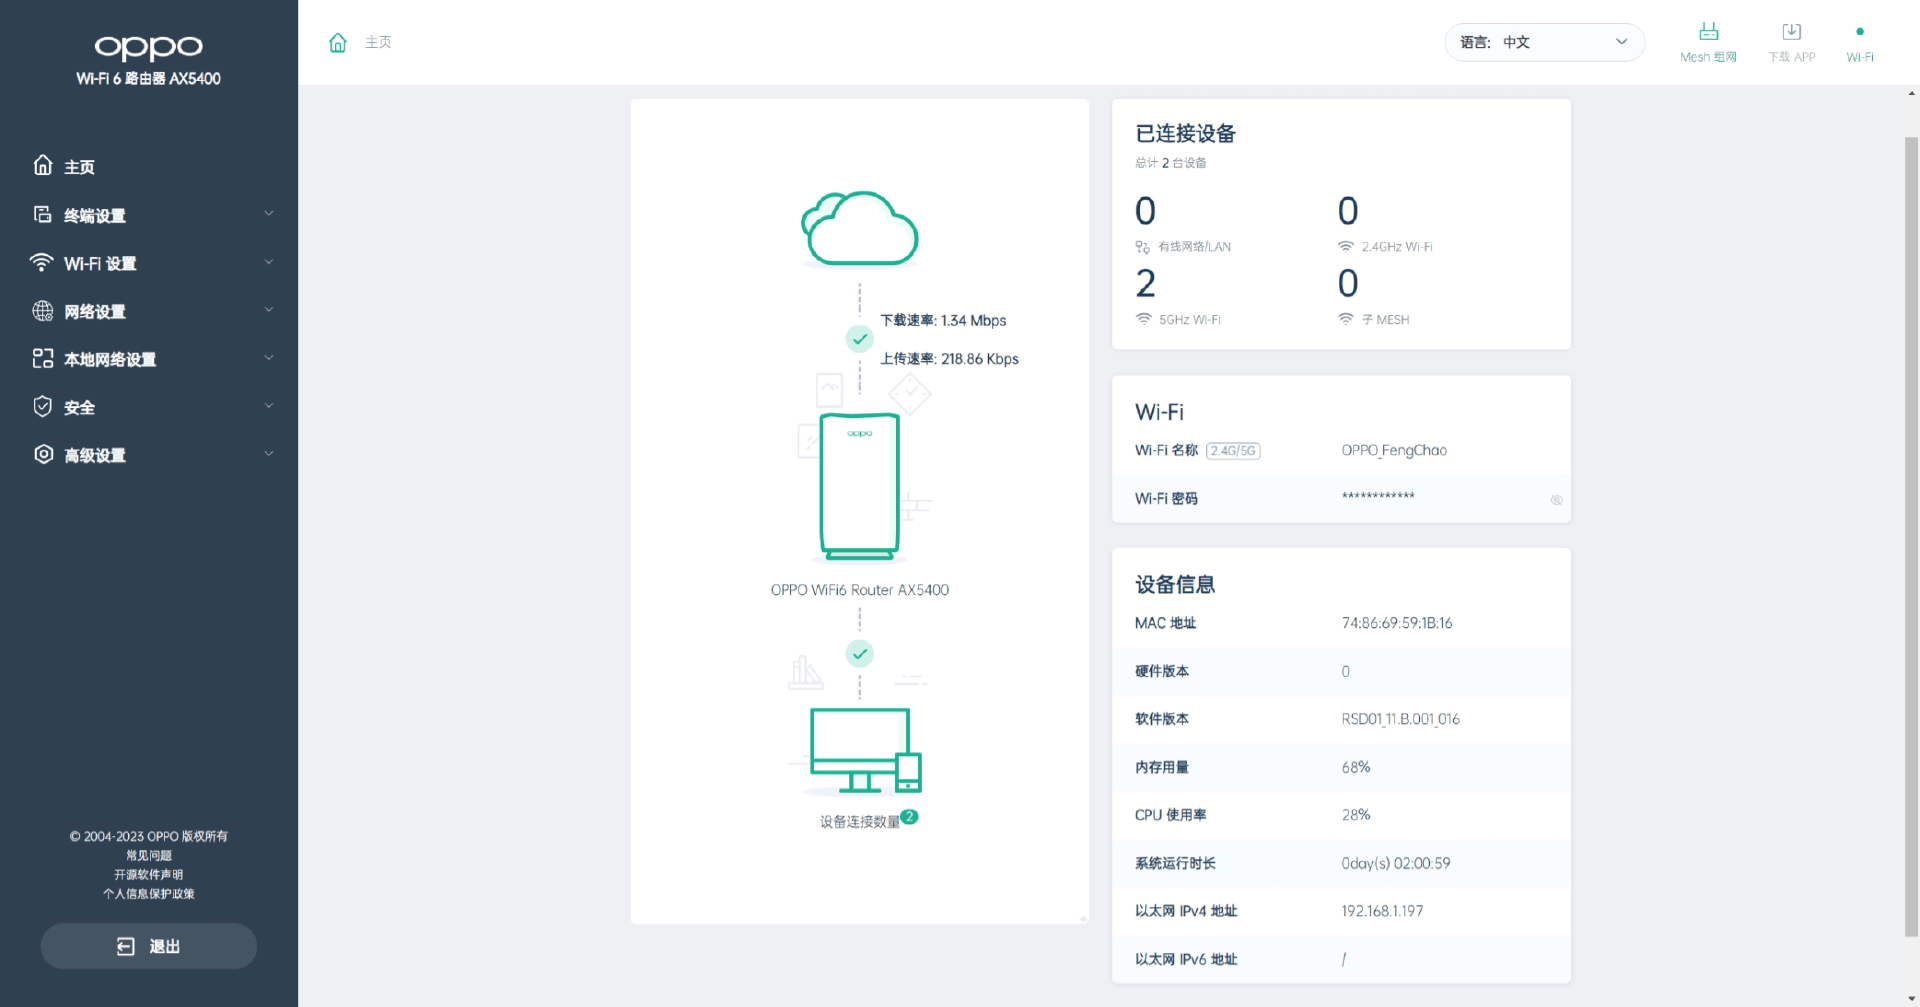Open the 语言 language dropdown
Screen dimensions: 1920x1007
(1543, 43)
